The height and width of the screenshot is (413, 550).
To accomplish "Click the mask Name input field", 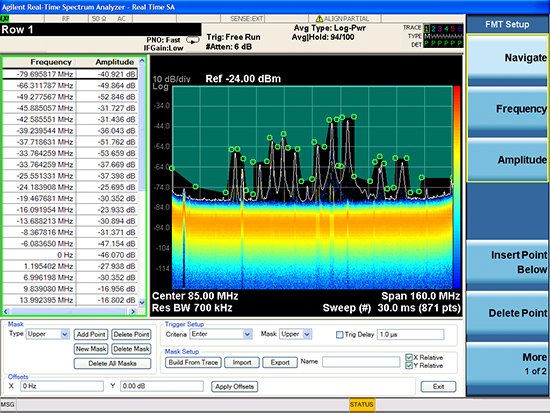I will click(x=361, y=362).
